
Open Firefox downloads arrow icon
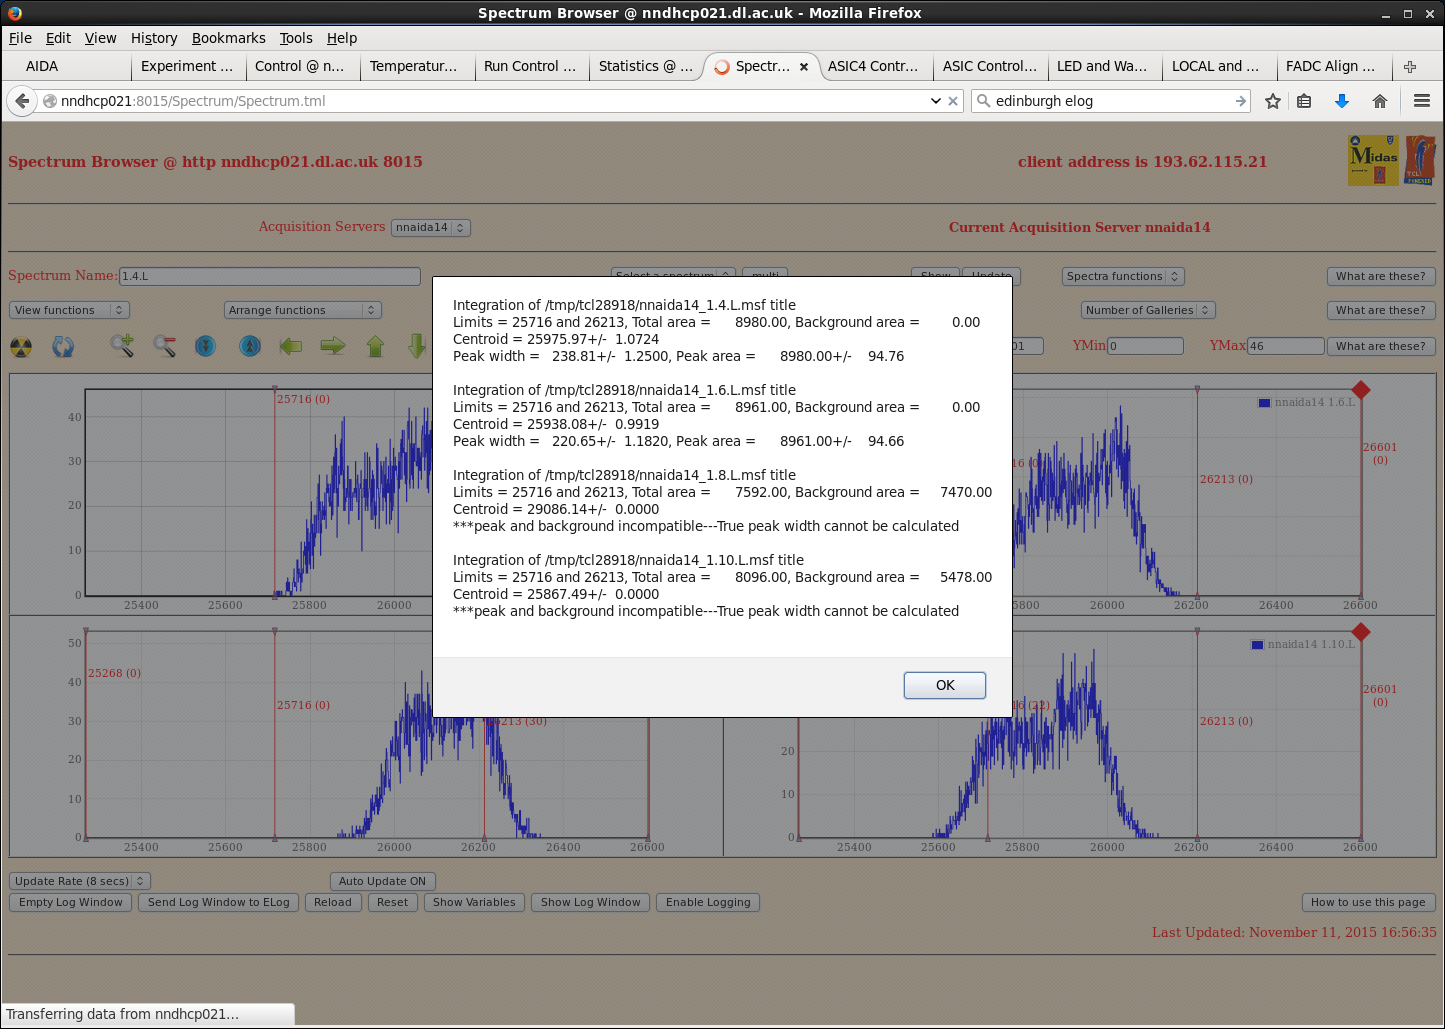(x=1342, y=101)
